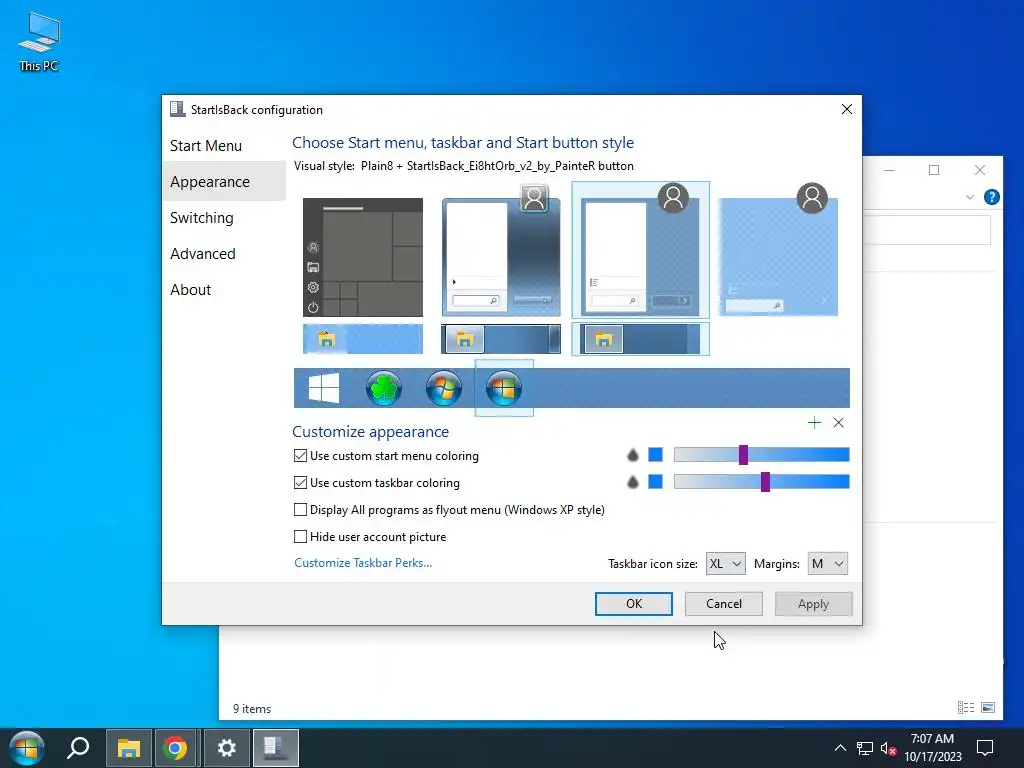Remove the selected start button with the X icon
The image size is (1024, 768).
tap(839, 423)
